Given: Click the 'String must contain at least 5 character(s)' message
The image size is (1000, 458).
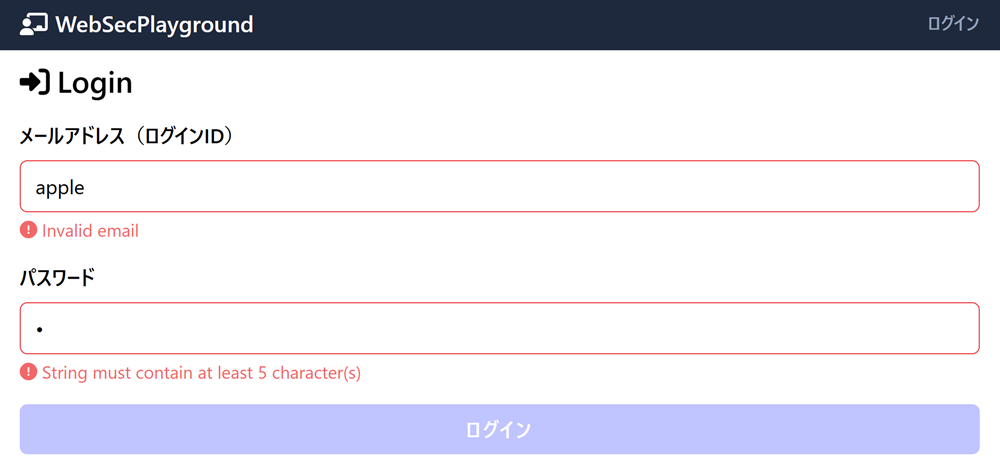Looking at the screenshot, I should pyautogui.click(x=201, y=373).
